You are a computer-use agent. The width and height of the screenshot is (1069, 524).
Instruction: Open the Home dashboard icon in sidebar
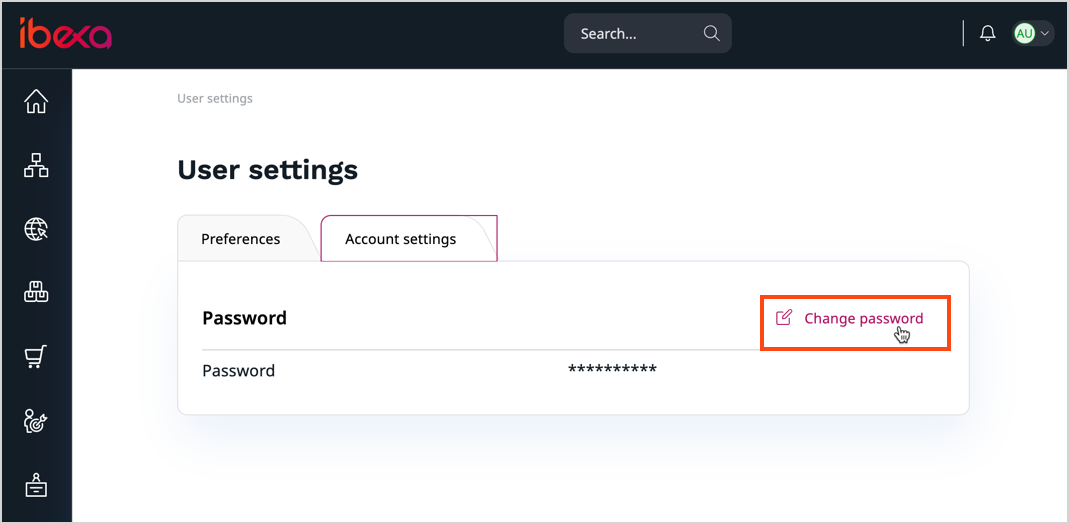point(36,102)
